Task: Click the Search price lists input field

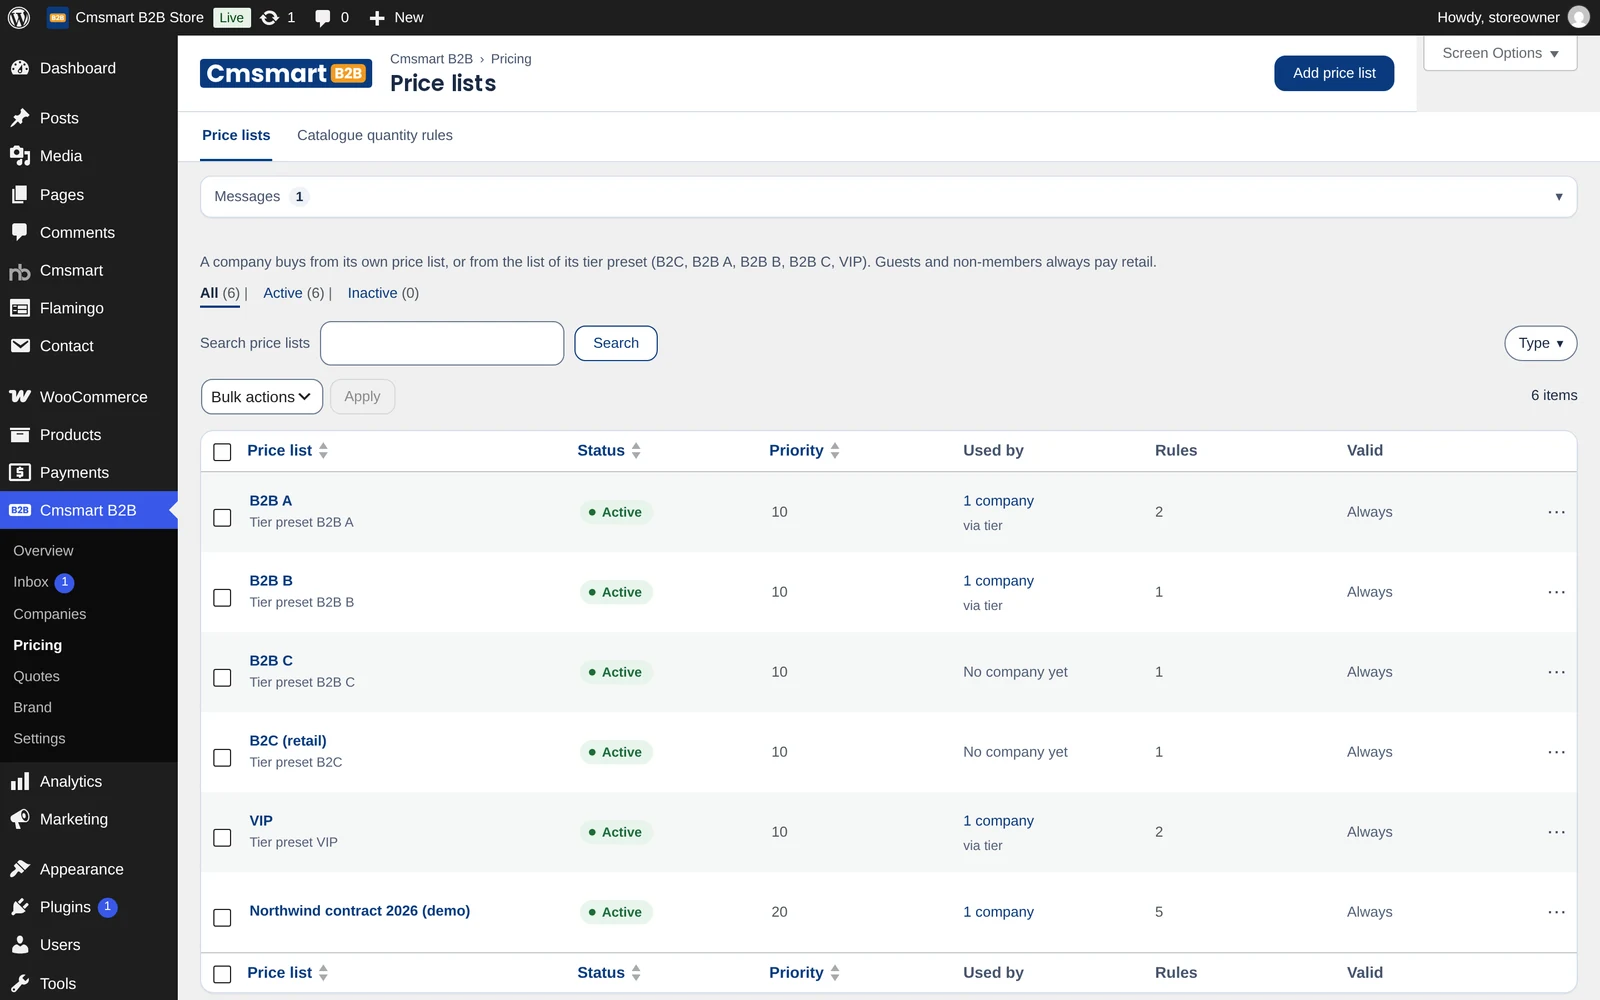Action: click(442, 343)
